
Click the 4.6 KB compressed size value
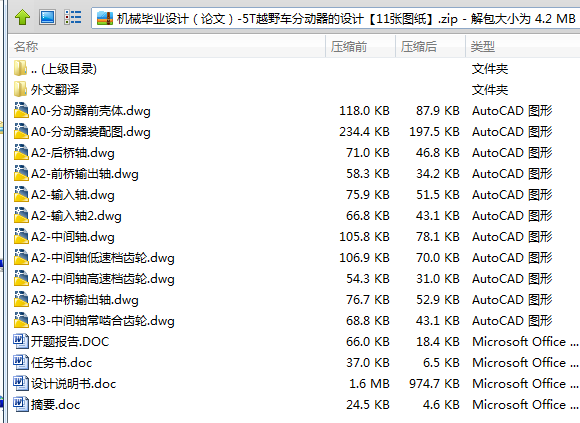pos(441,405)
